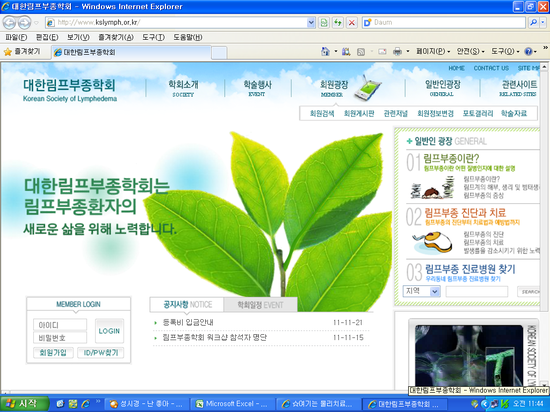Click the red Stop loading icon

coord(351,23)
